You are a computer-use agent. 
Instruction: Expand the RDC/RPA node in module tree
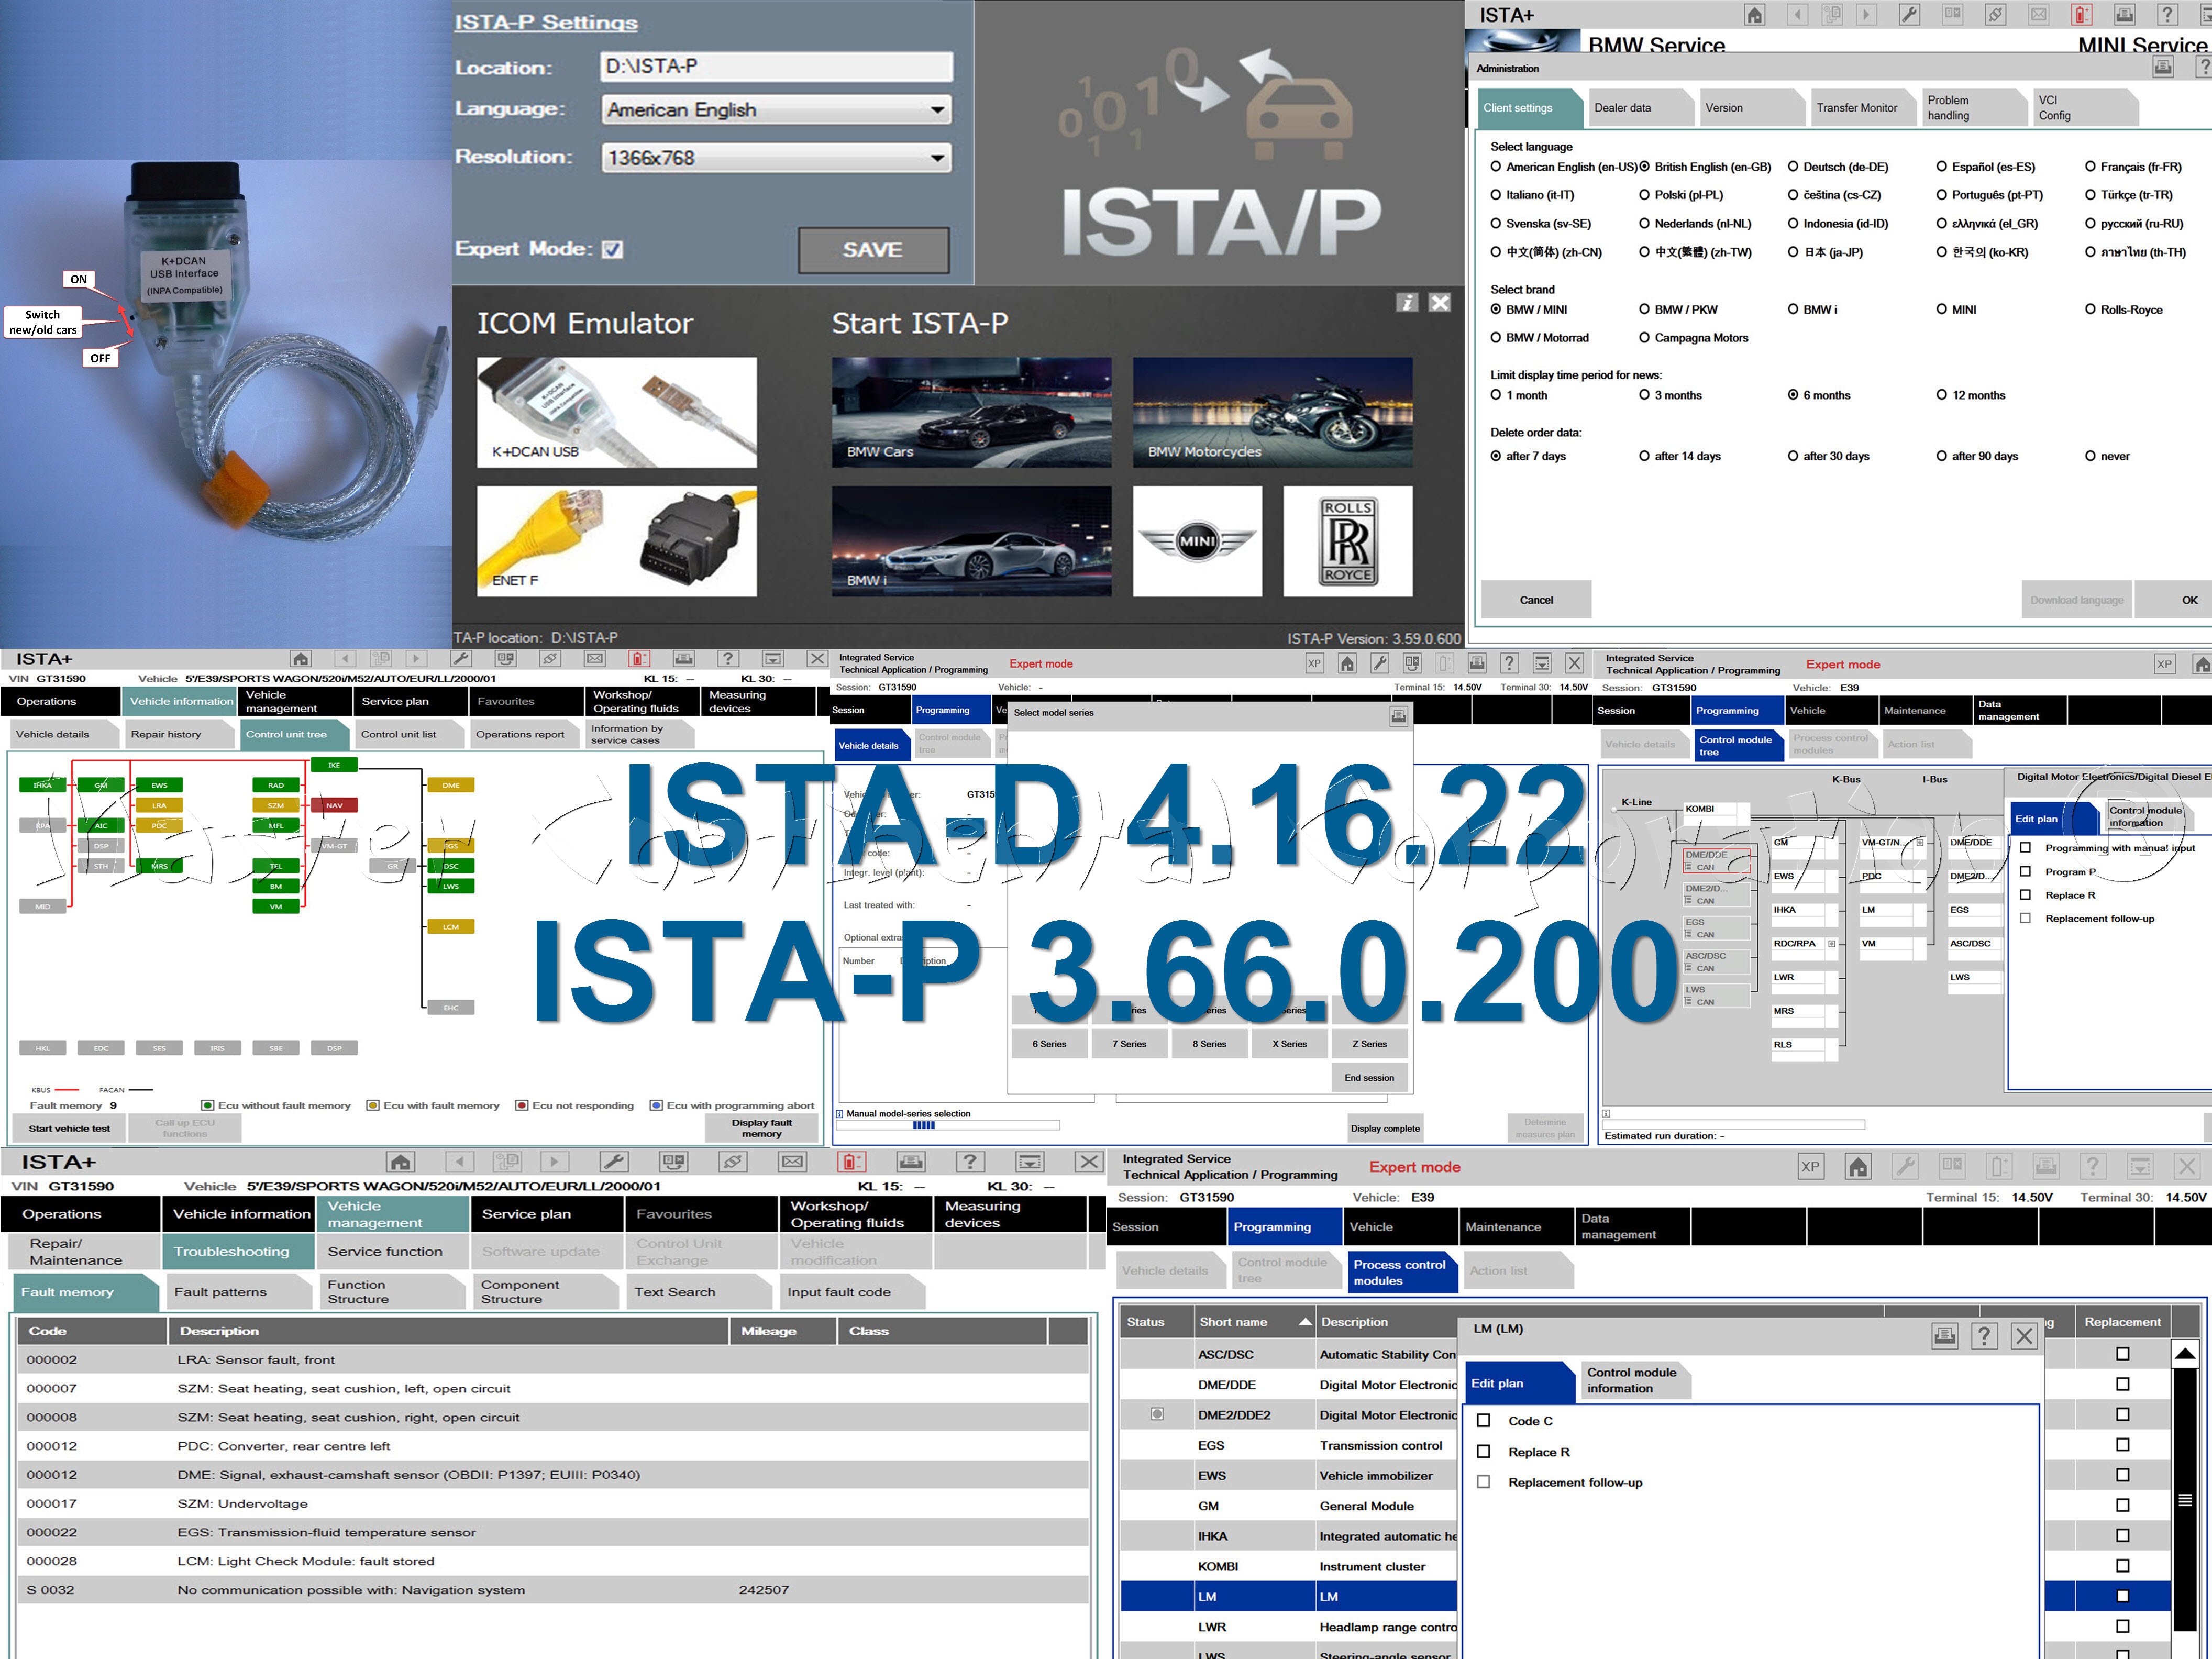[1831, 944]
